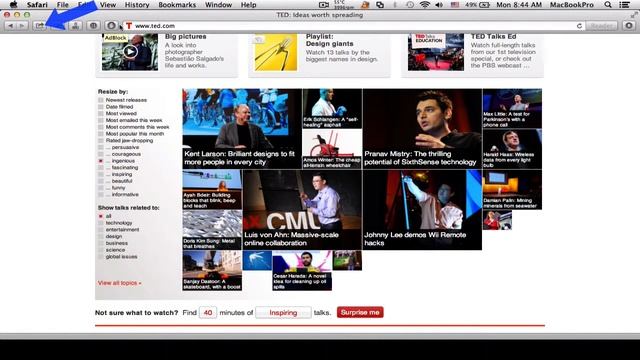Click the round extension icon beside address bar
Screen dimensions: 640x360
[x=111, y=26]
